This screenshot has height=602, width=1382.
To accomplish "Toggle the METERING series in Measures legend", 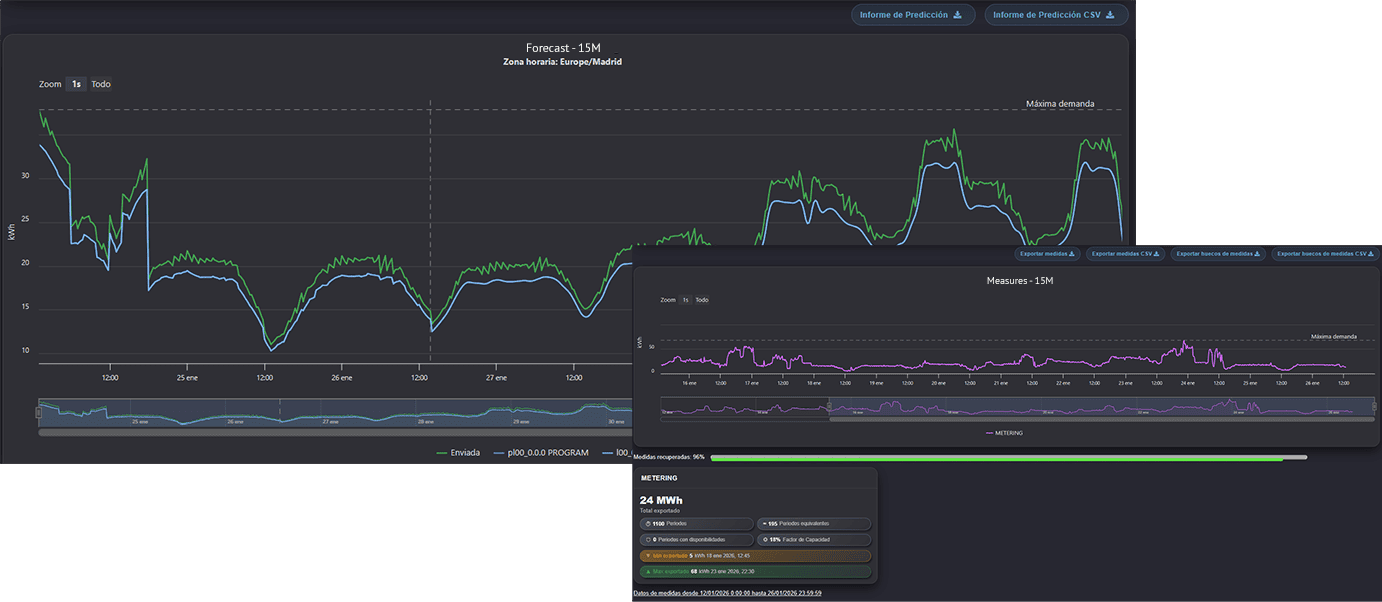I will coord(1005,433).
